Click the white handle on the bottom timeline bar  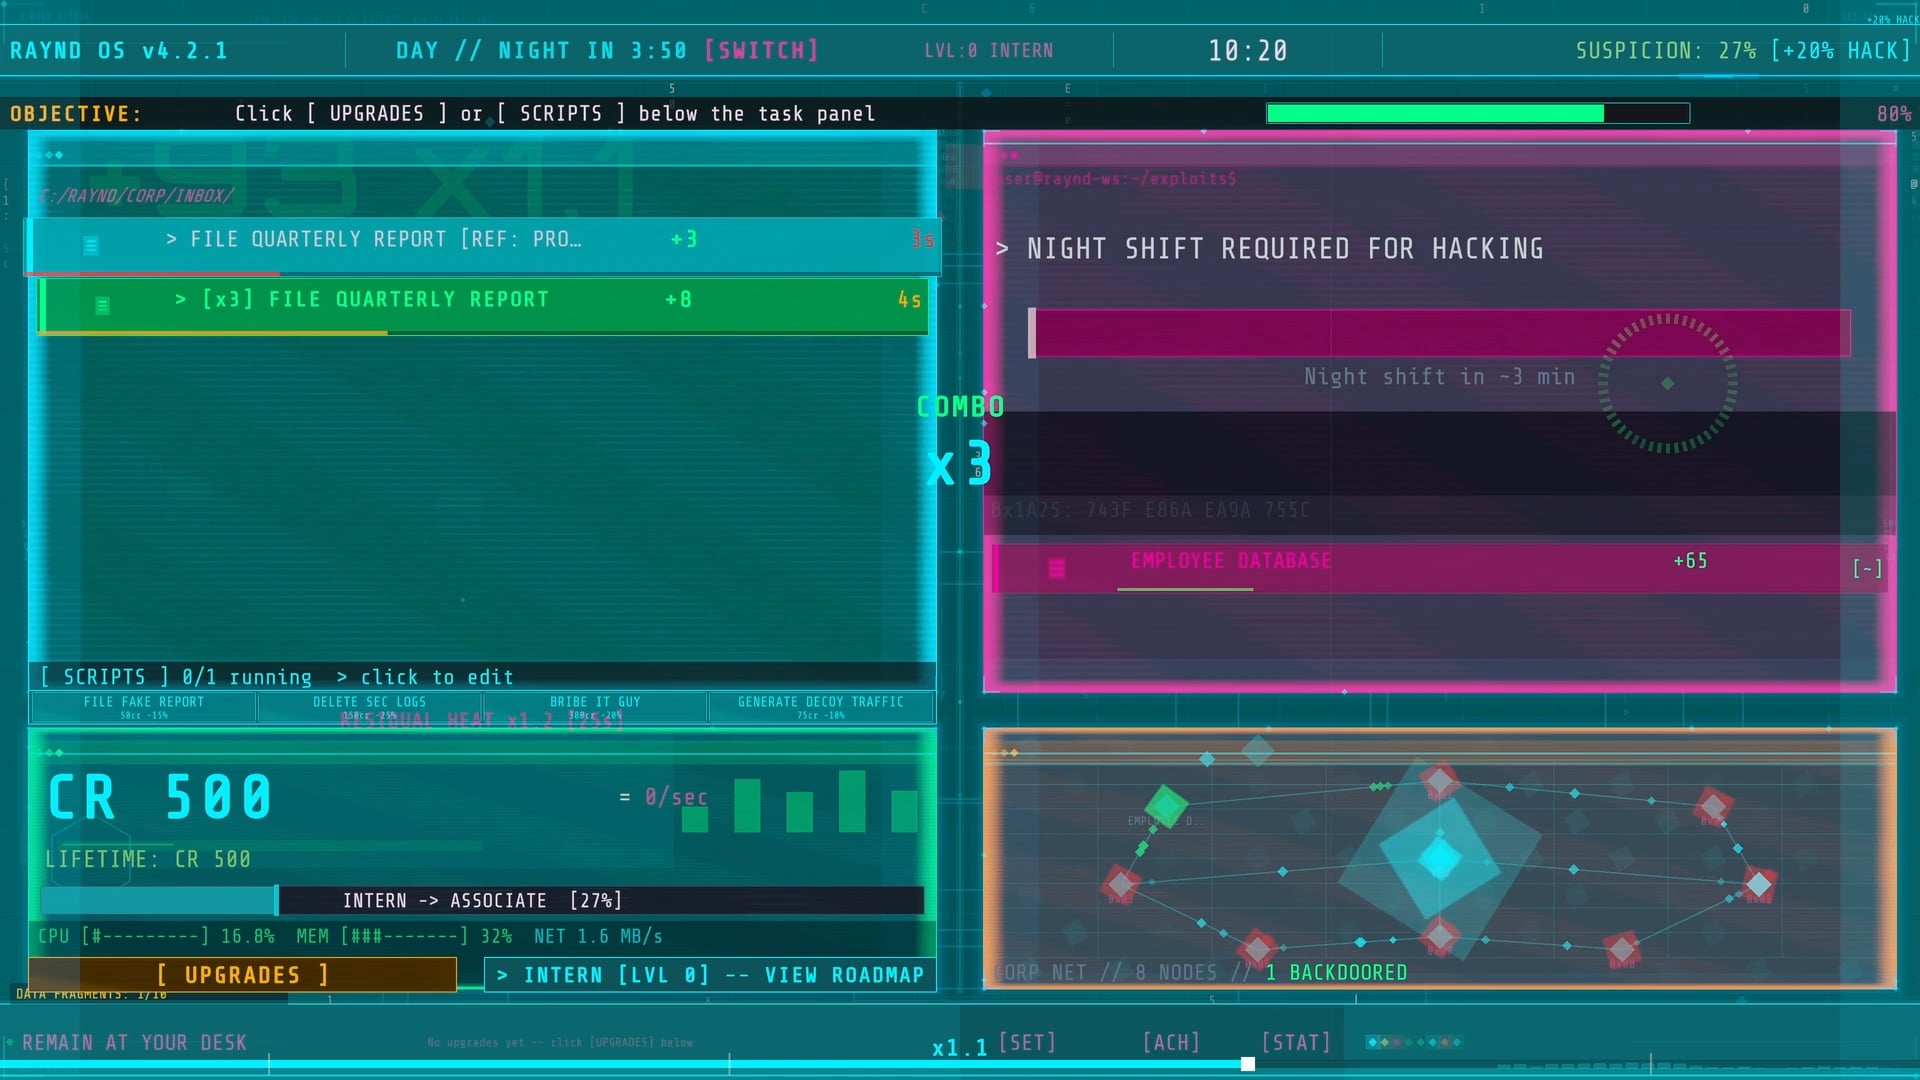click(x=1248, y=1064)
